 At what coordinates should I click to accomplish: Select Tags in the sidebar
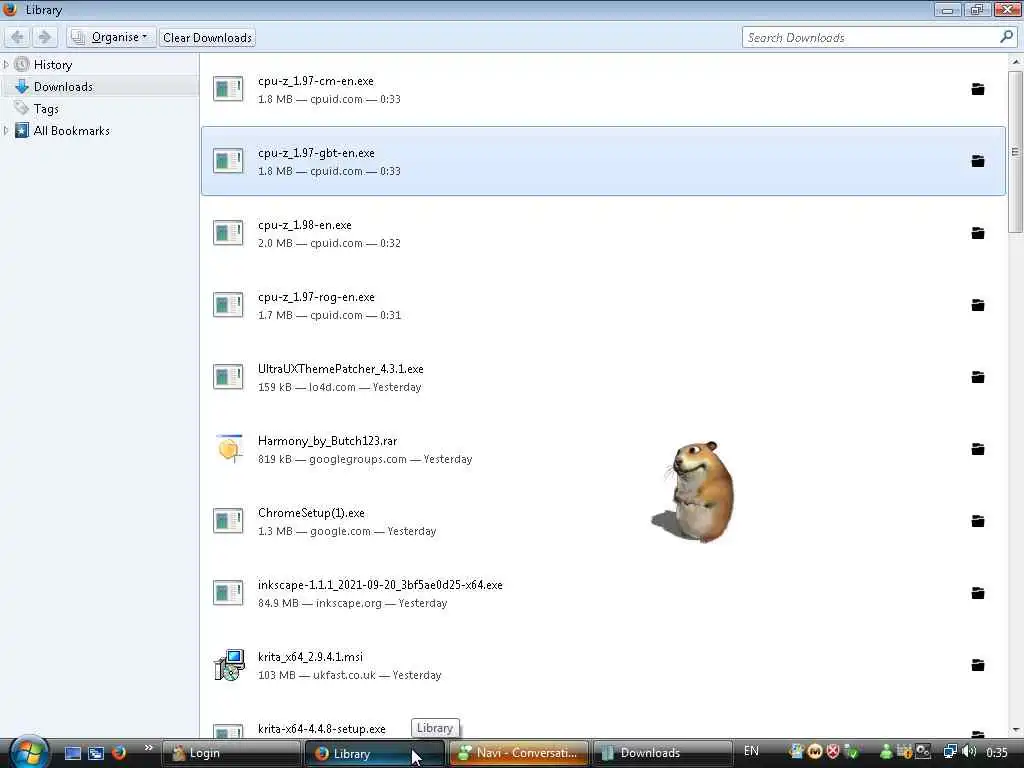(46, 109)
